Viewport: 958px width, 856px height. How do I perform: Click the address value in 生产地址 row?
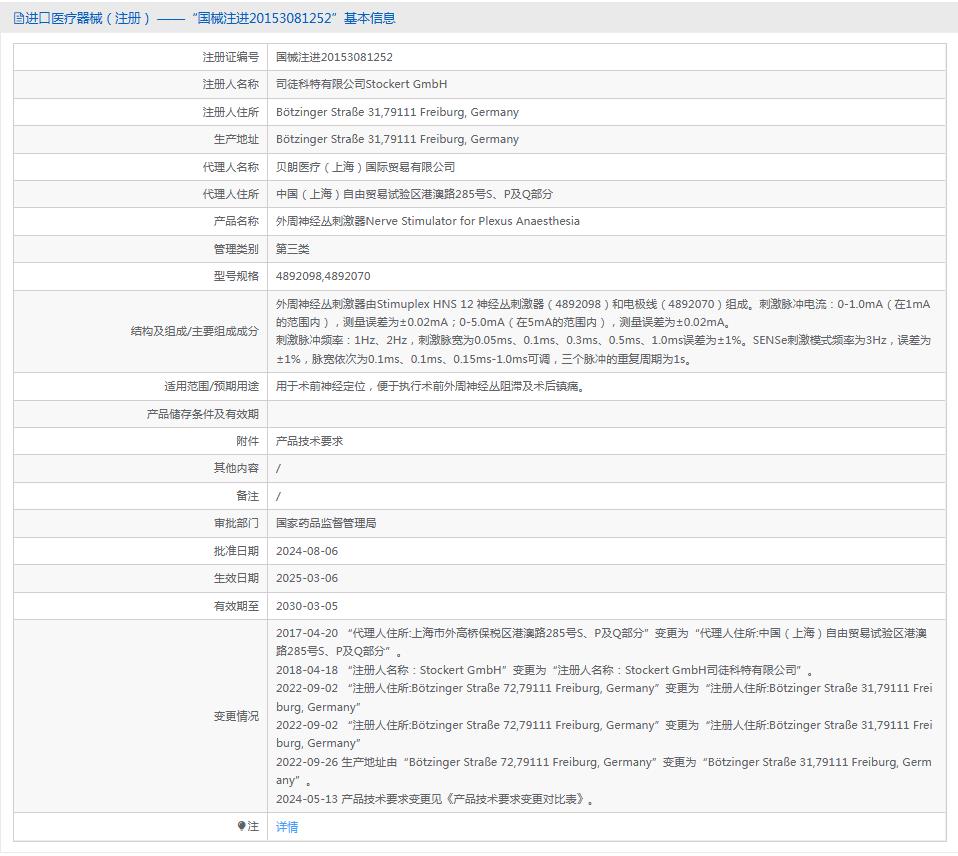pyautogui.click(x=397, y=139)
